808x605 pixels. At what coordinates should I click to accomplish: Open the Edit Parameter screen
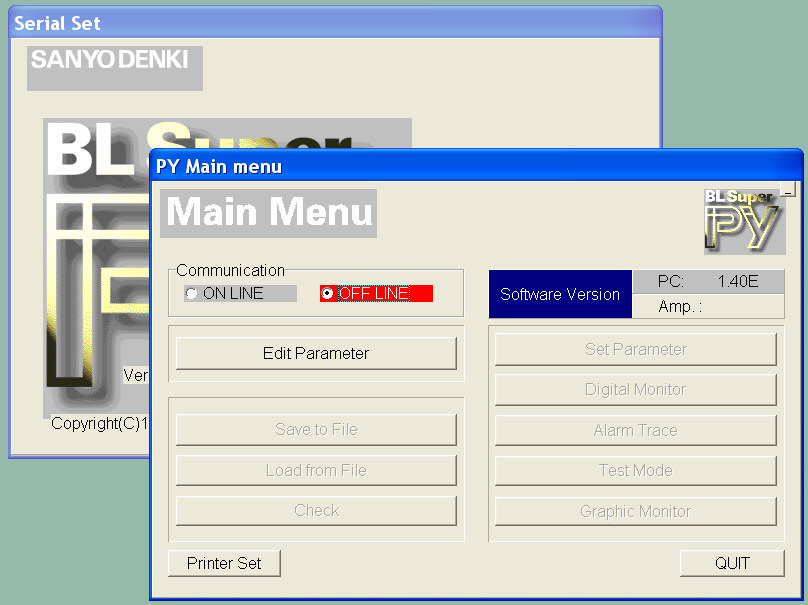(x=316, y=354)
